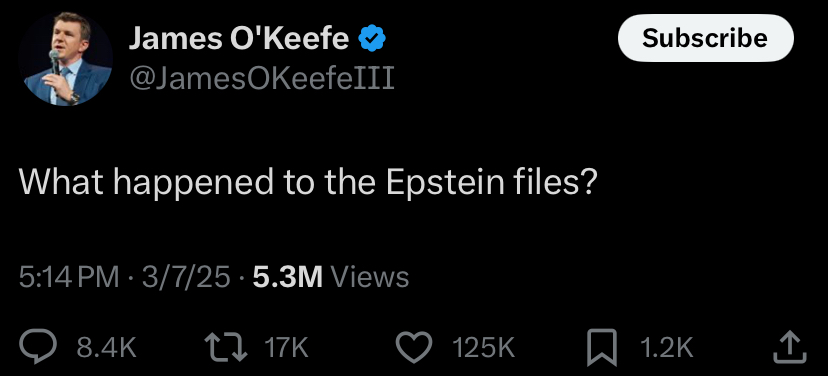Click the 5:14 PM timestamp
Screen dimensions: 828x376
(69, 277)
